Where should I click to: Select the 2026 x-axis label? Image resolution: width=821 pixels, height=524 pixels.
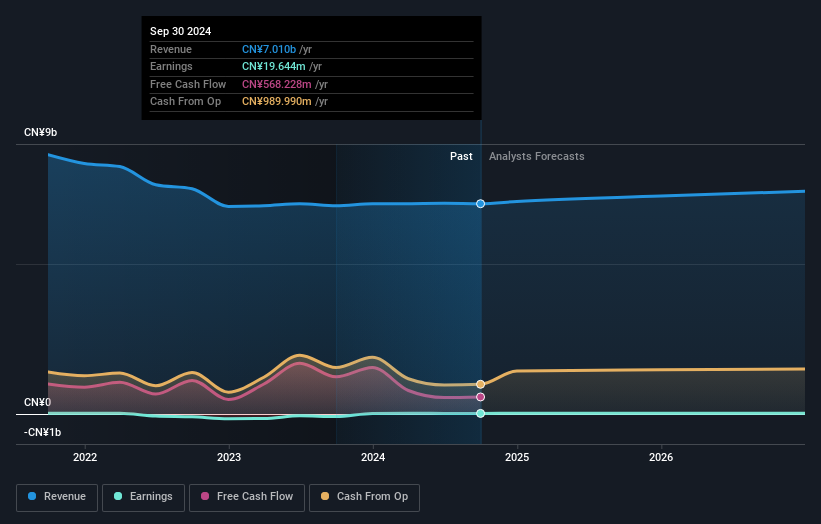coord(661,457)
